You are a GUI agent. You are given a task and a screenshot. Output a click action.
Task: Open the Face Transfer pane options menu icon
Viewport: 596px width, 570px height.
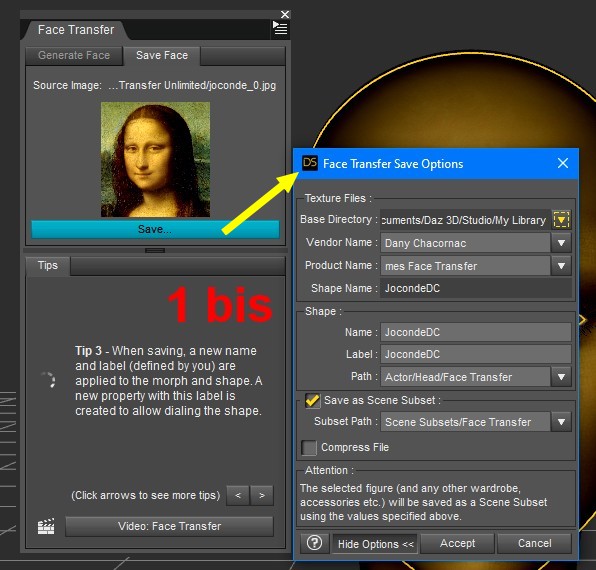click(281, 28)
